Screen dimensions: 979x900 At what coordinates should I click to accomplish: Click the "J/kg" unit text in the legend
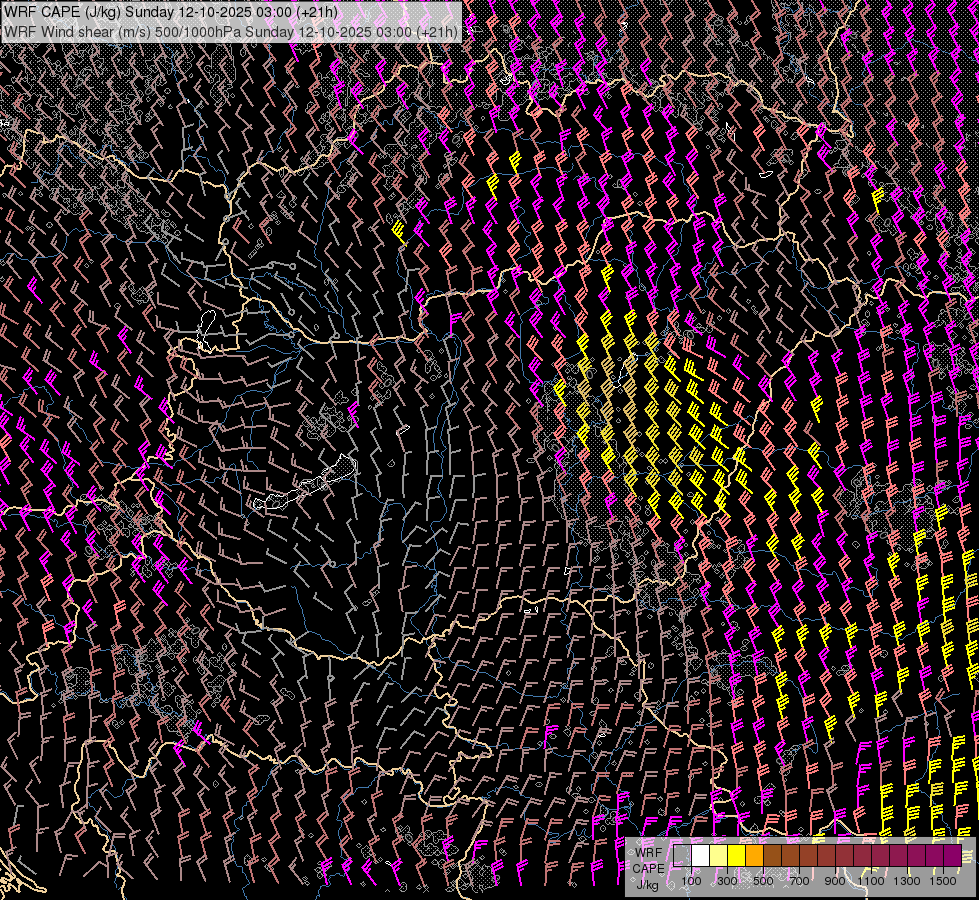[648, 884]
